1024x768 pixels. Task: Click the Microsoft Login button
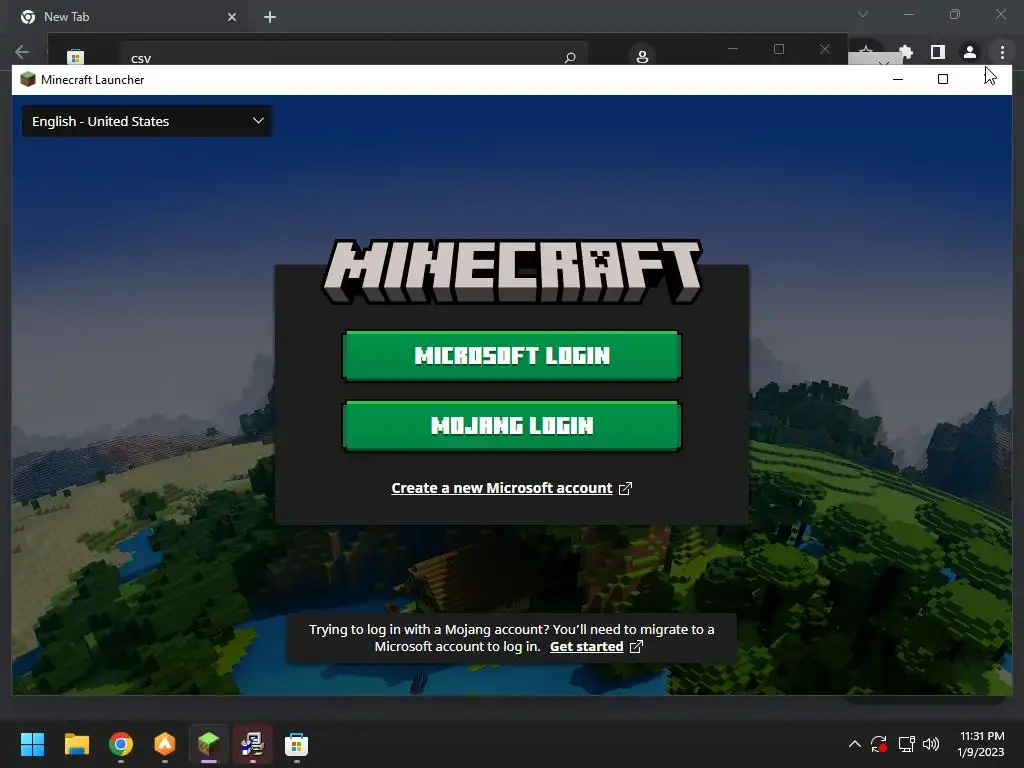point(511,355)
